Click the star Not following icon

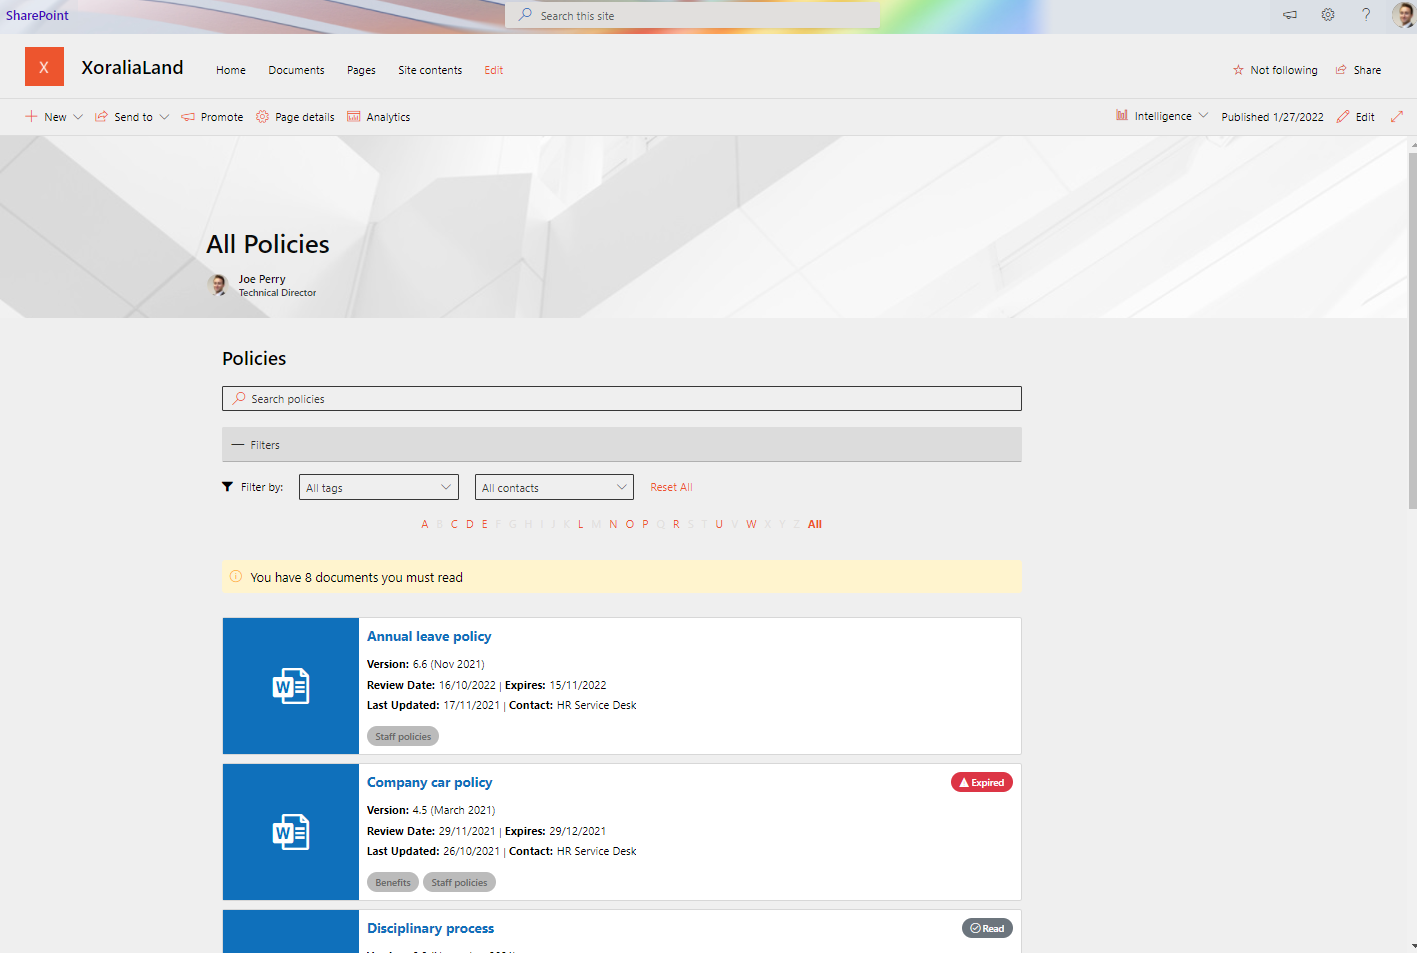coord(1238,70)
